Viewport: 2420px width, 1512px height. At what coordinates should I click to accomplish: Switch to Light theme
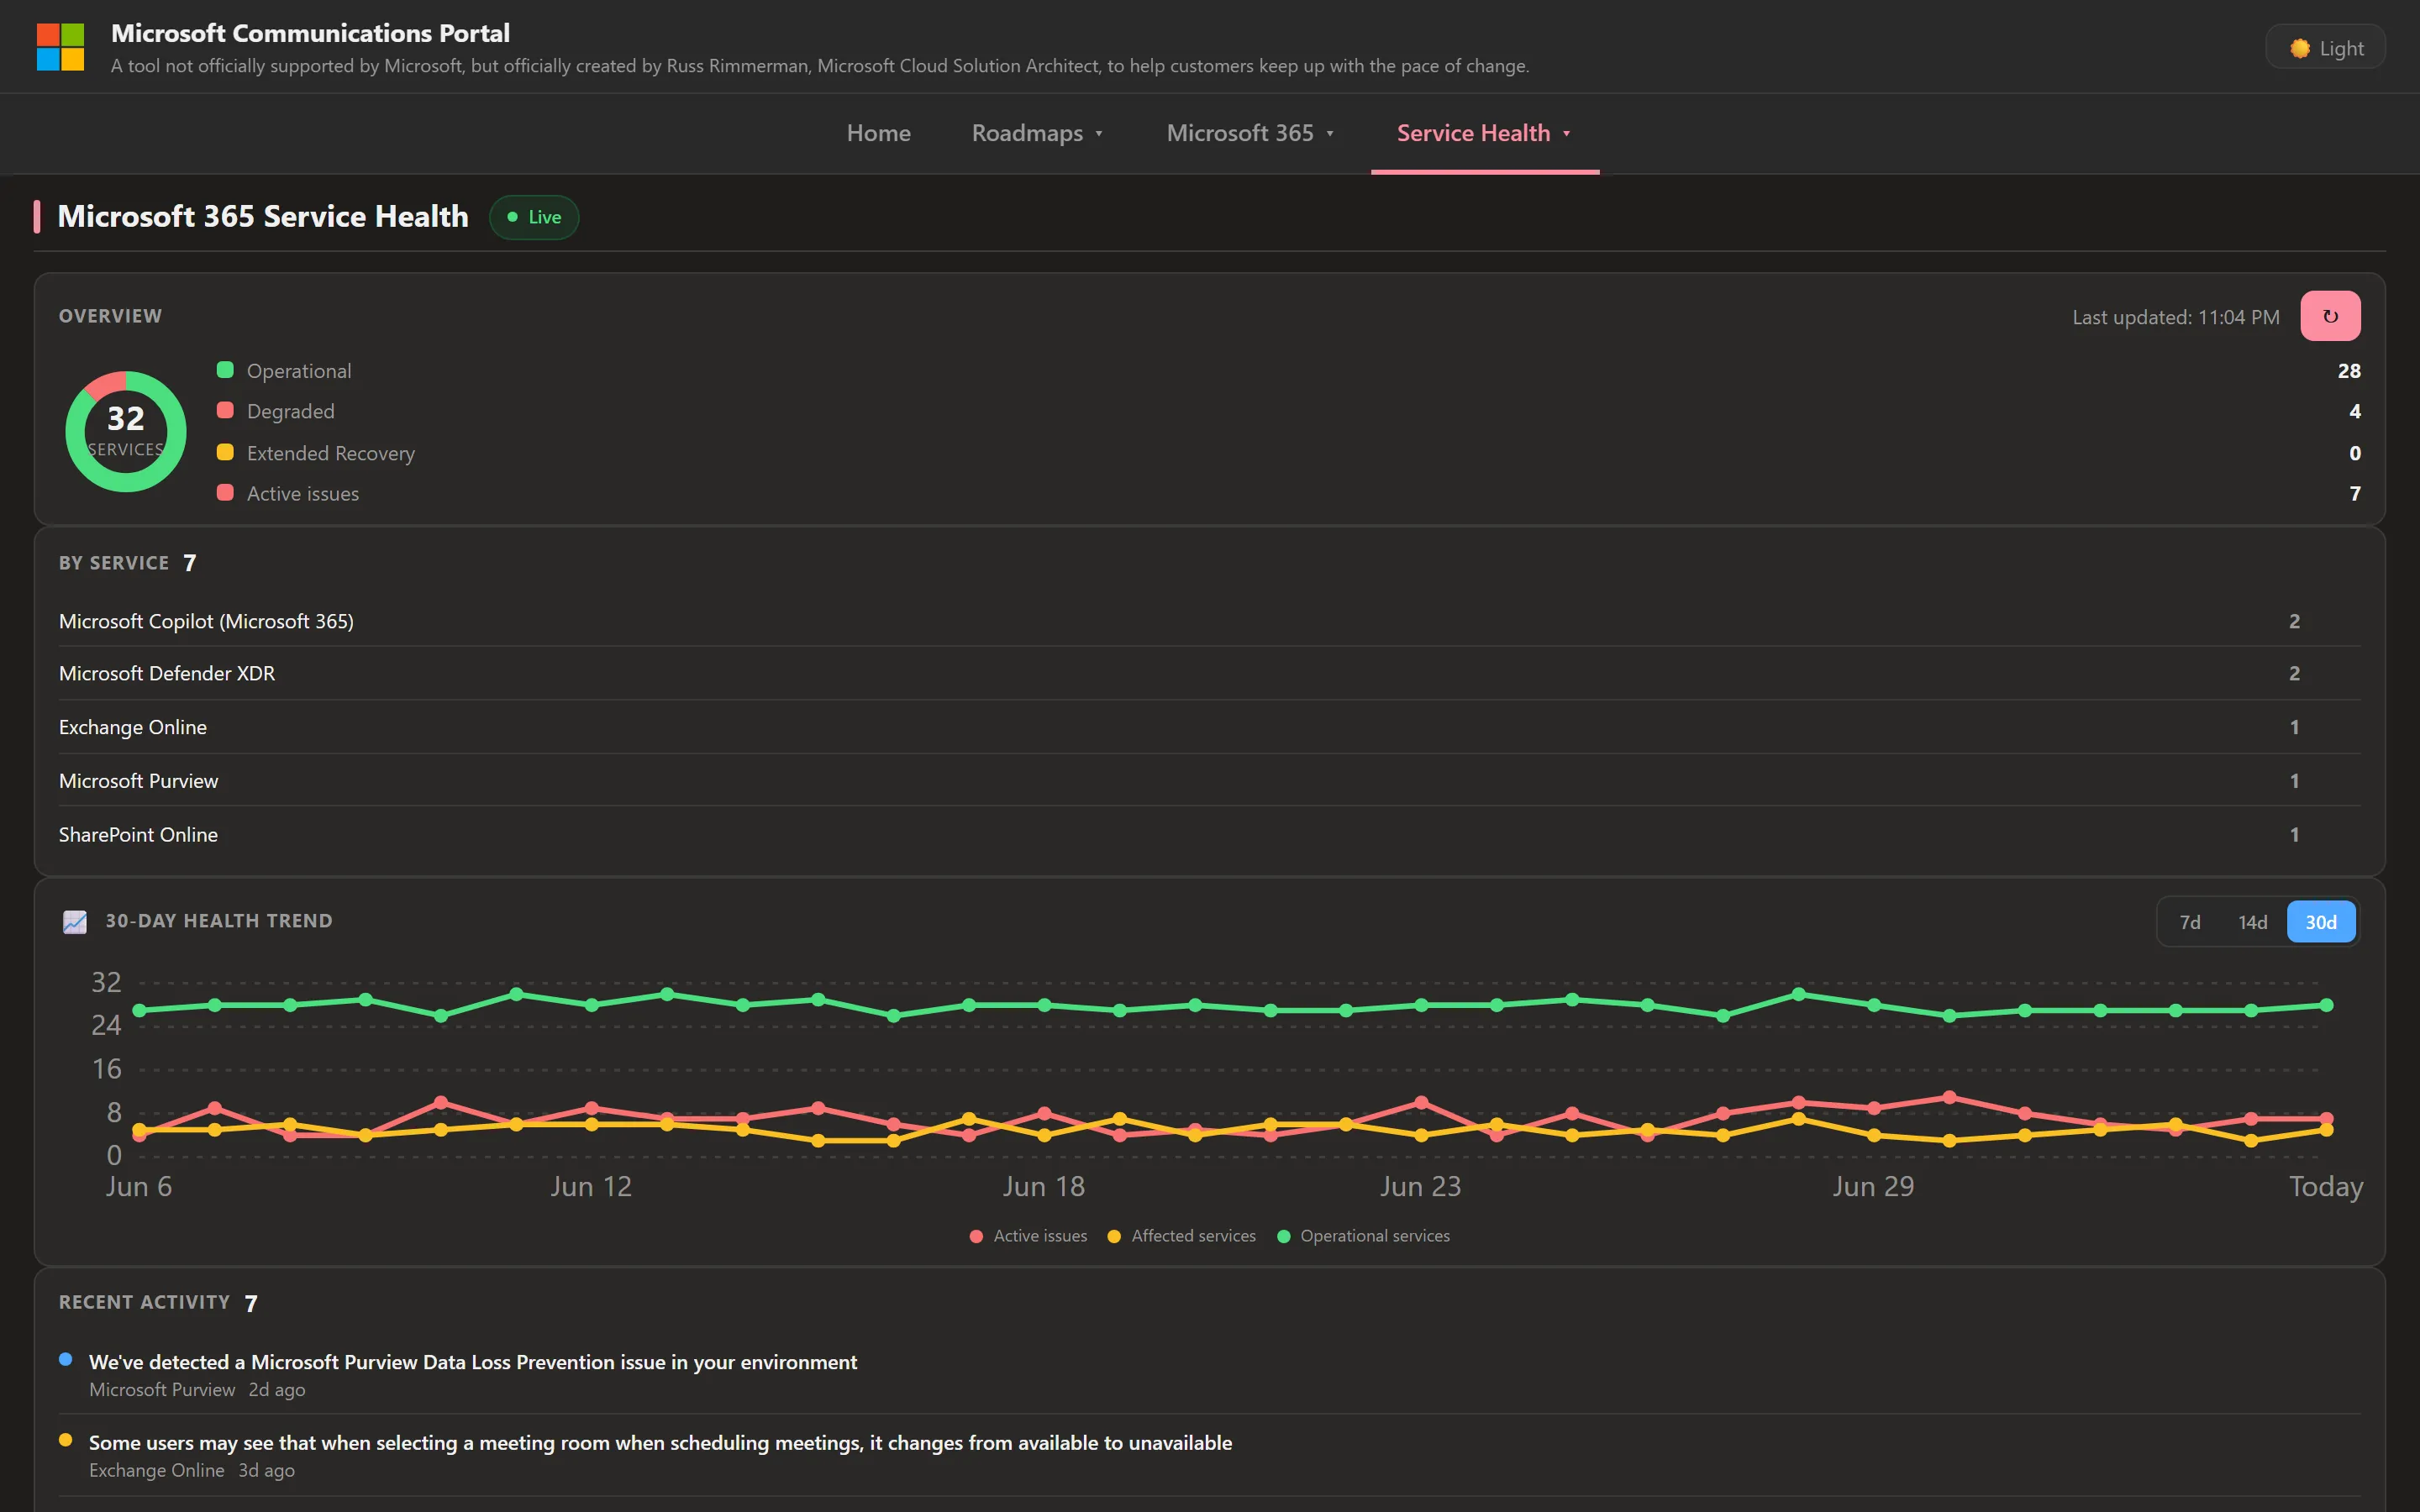click(2325, 48)
